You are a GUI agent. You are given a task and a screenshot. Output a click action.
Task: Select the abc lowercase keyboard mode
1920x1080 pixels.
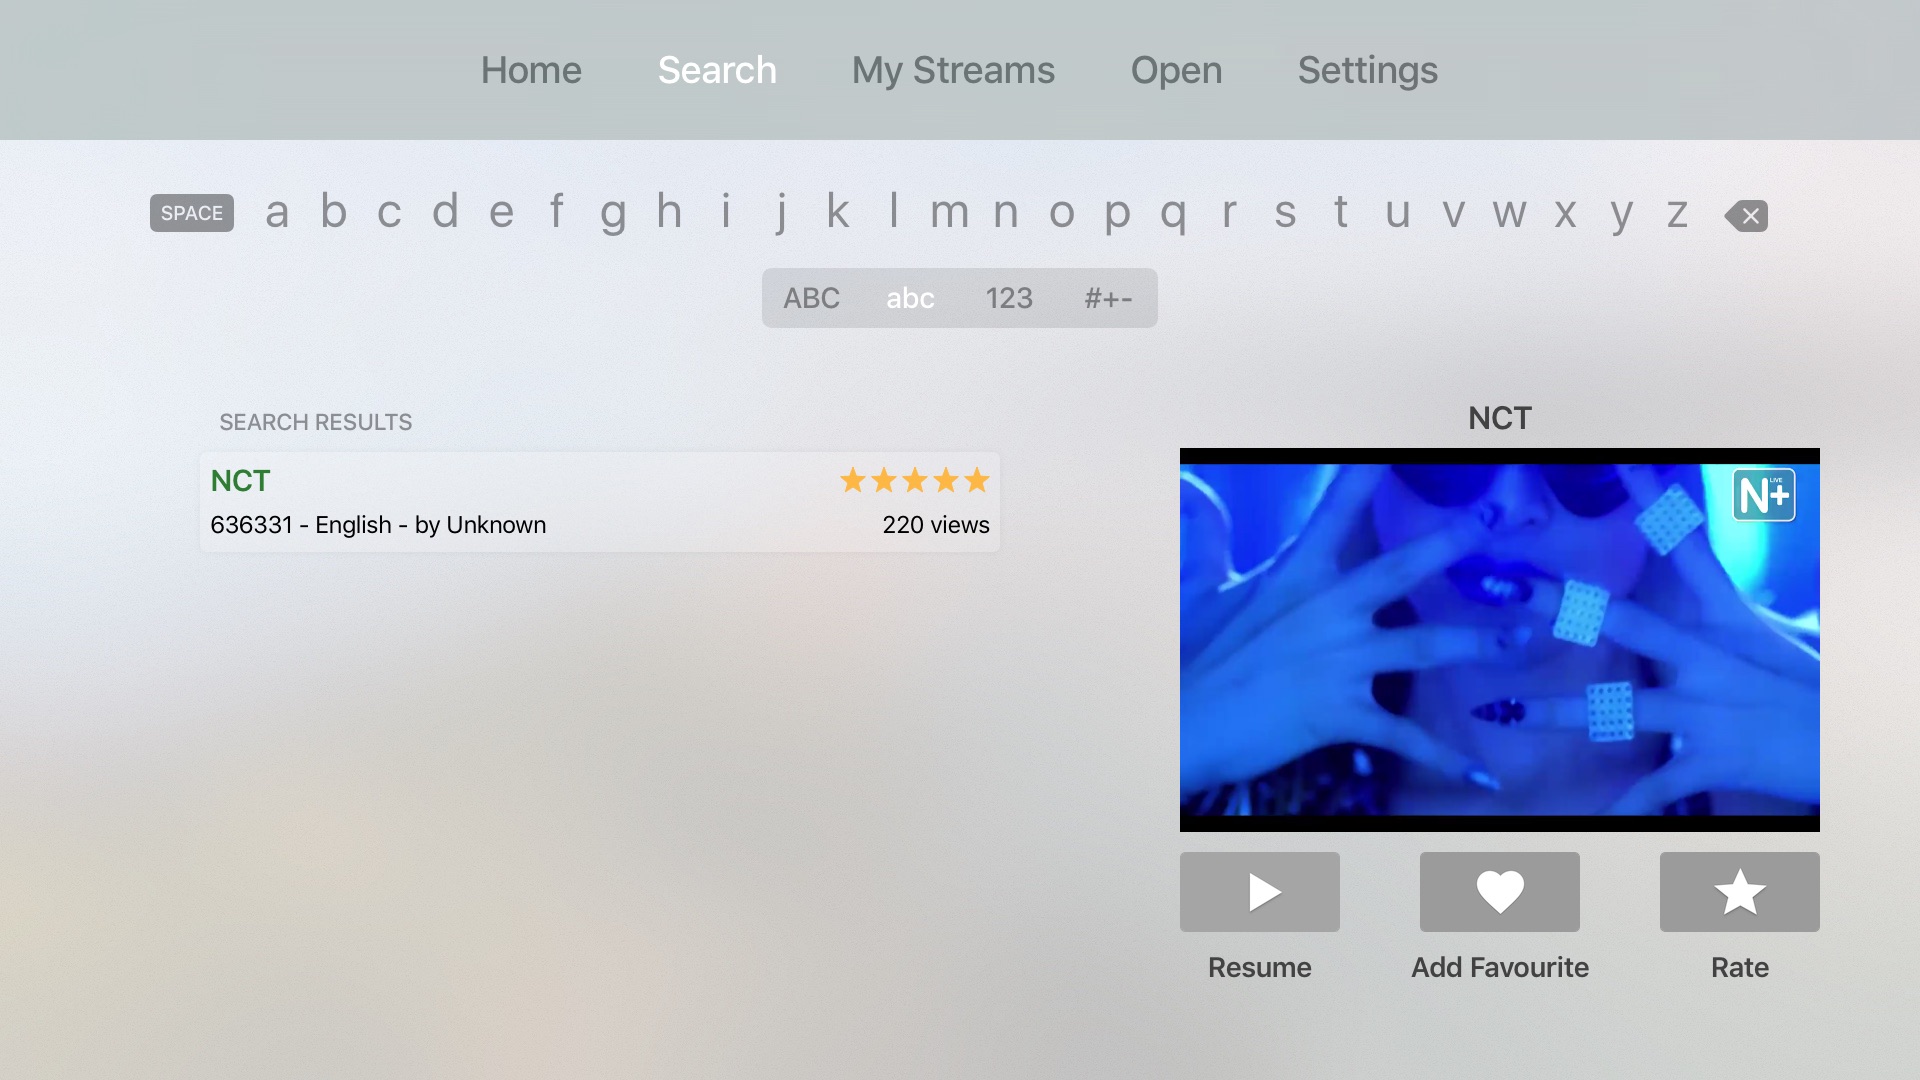[911, 297]
